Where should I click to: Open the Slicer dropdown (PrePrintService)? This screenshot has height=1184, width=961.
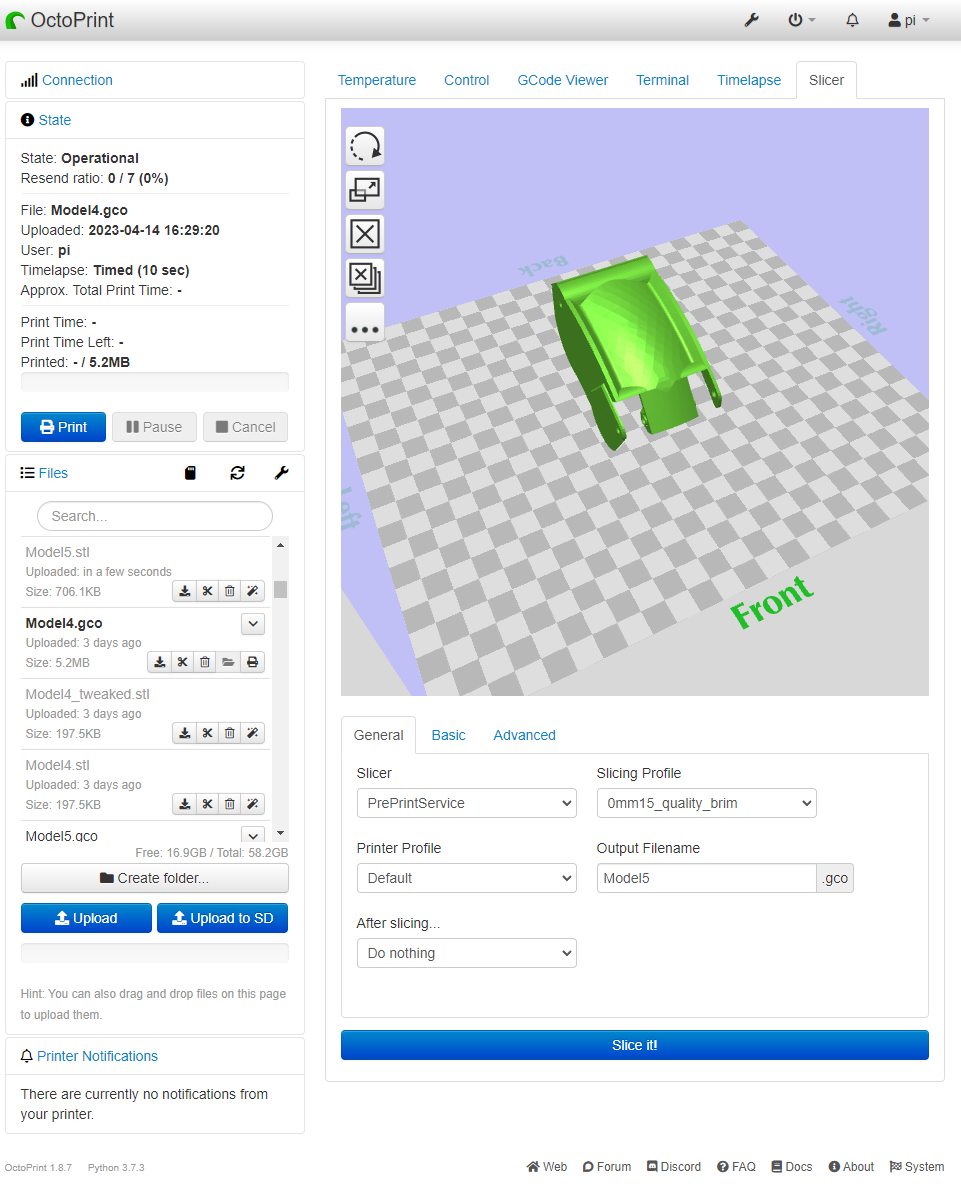(467, 803)
